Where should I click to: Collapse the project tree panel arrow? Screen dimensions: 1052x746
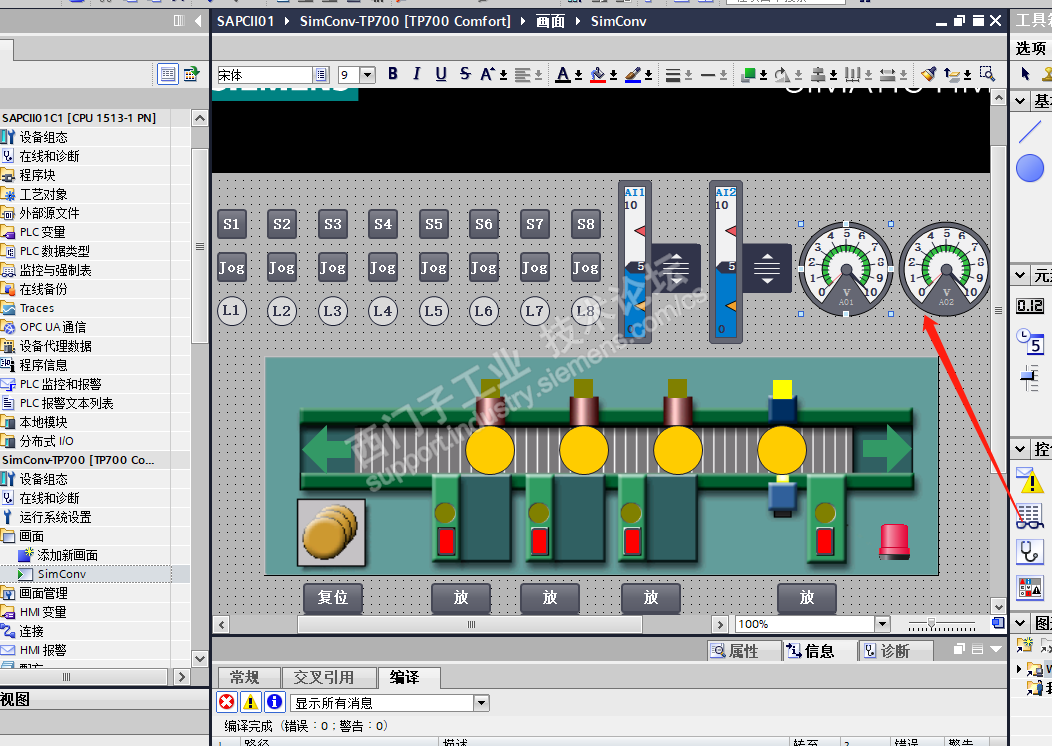(x=198, y=21)
